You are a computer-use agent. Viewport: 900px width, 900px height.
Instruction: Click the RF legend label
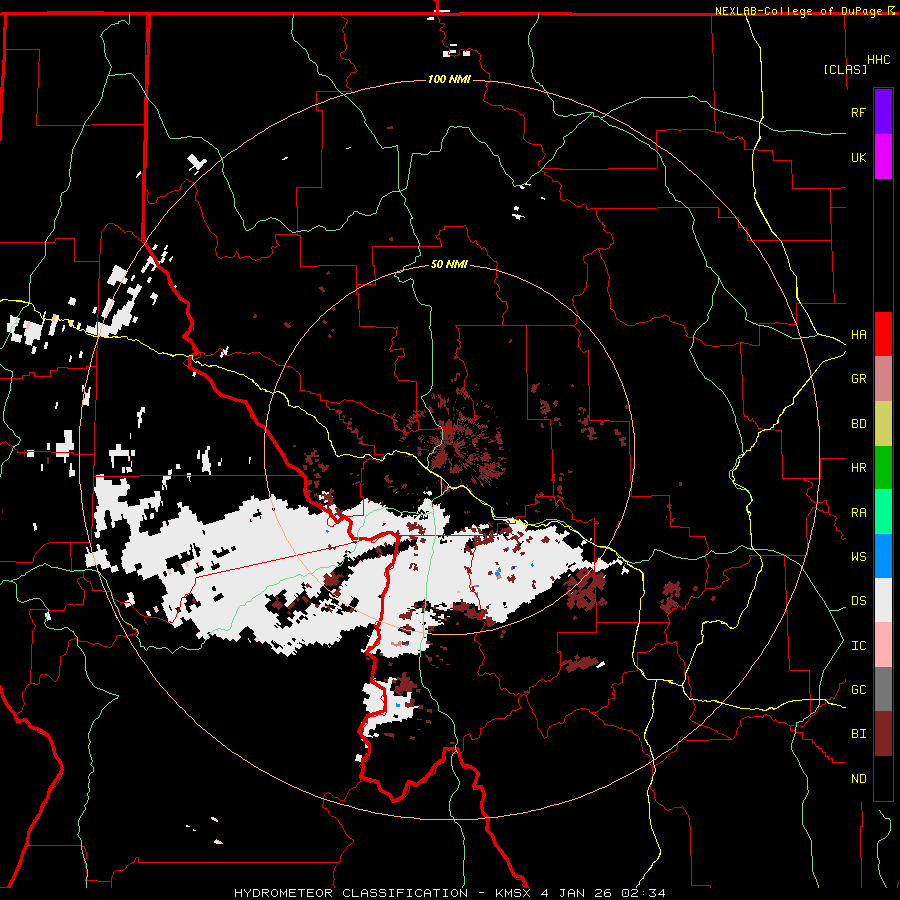859,112
